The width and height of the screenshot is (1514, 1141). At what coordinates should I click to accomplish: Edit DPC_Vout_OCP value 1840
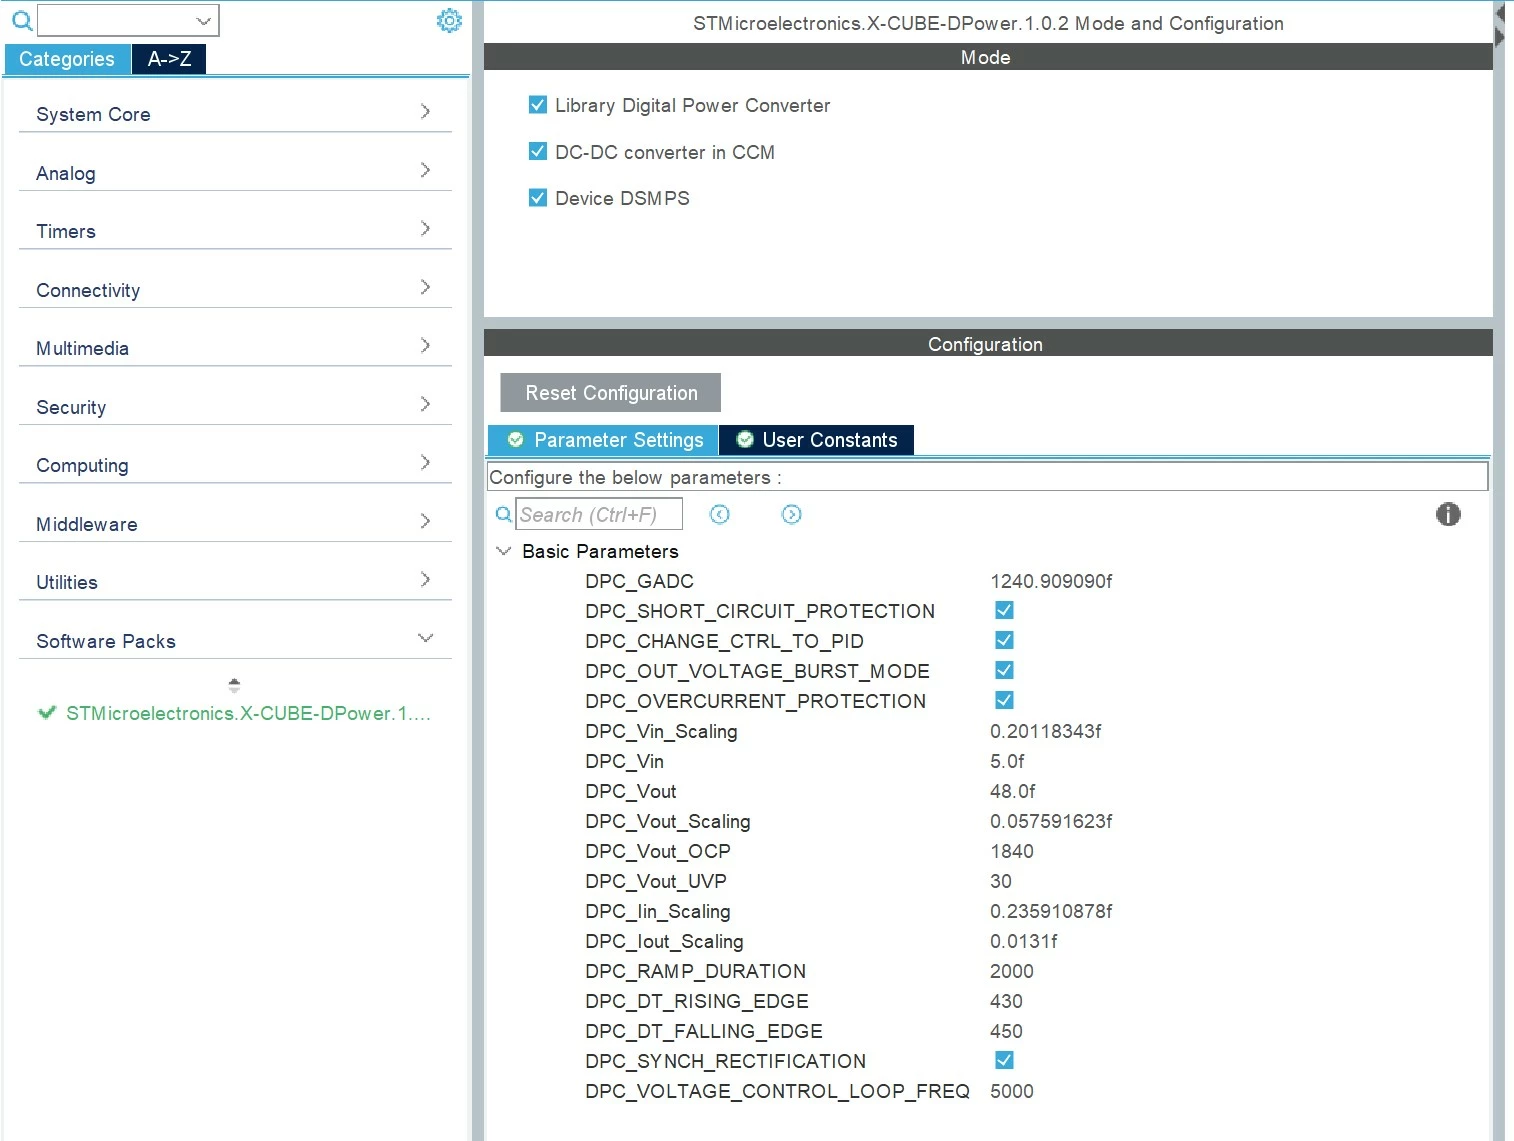click(x=1012, y=851)
